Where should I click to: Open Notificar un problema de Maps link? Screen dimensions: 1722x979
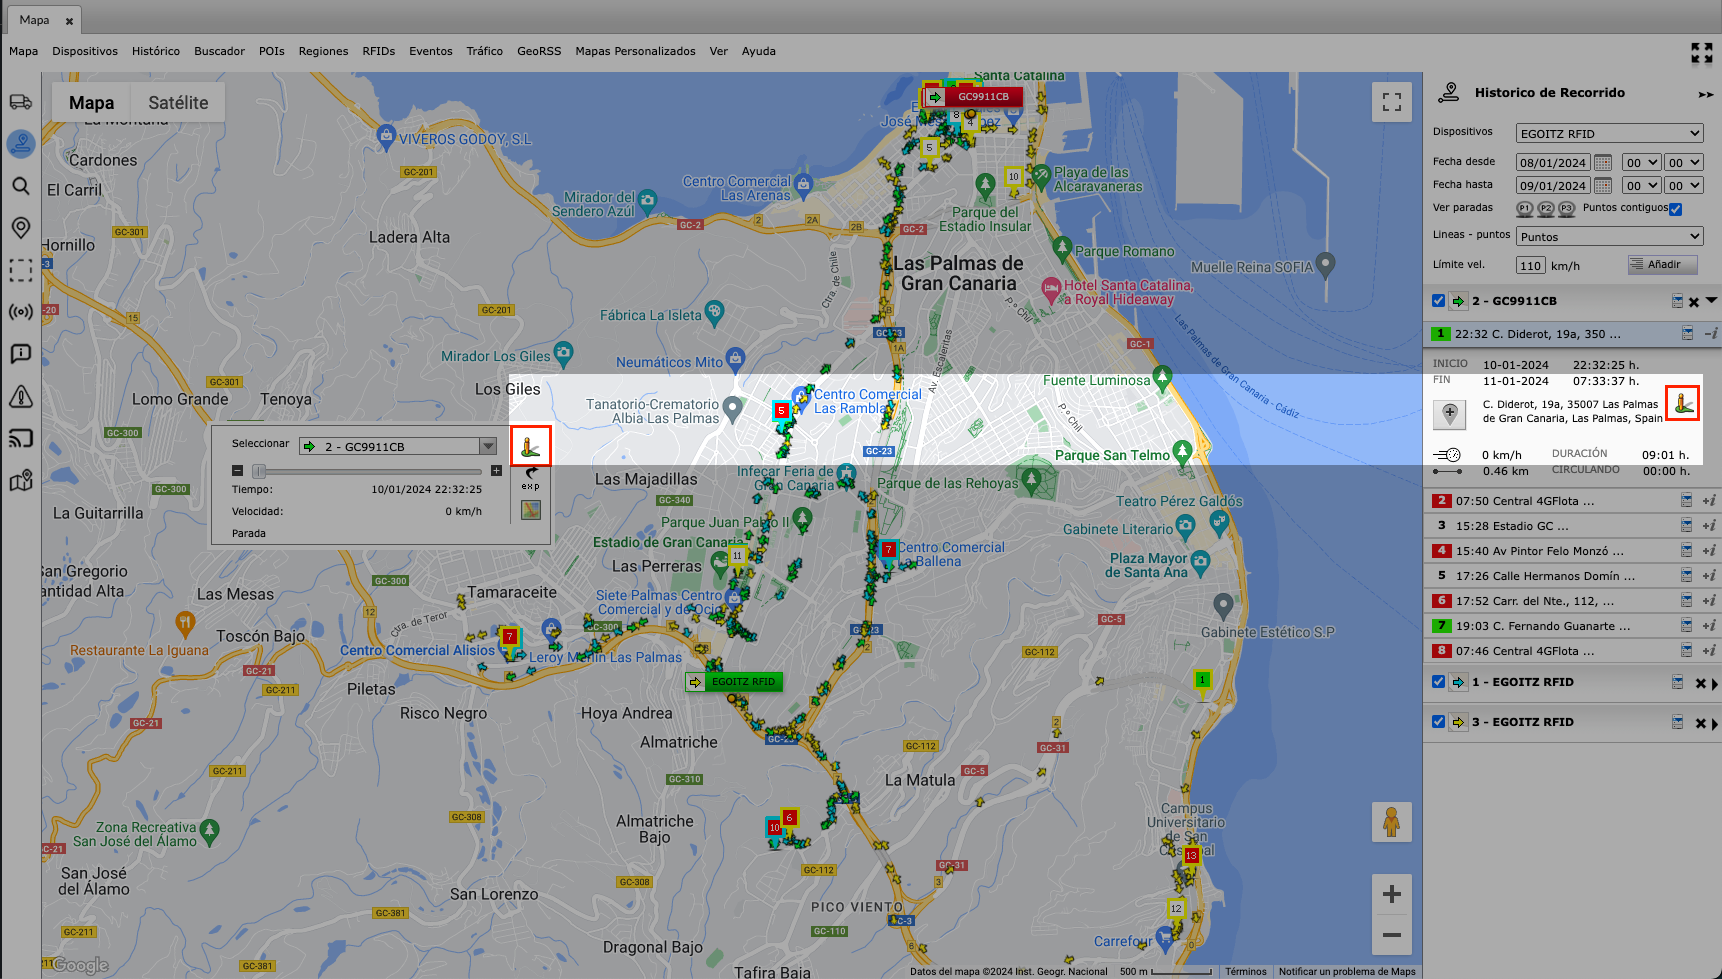coord(1347,971)
